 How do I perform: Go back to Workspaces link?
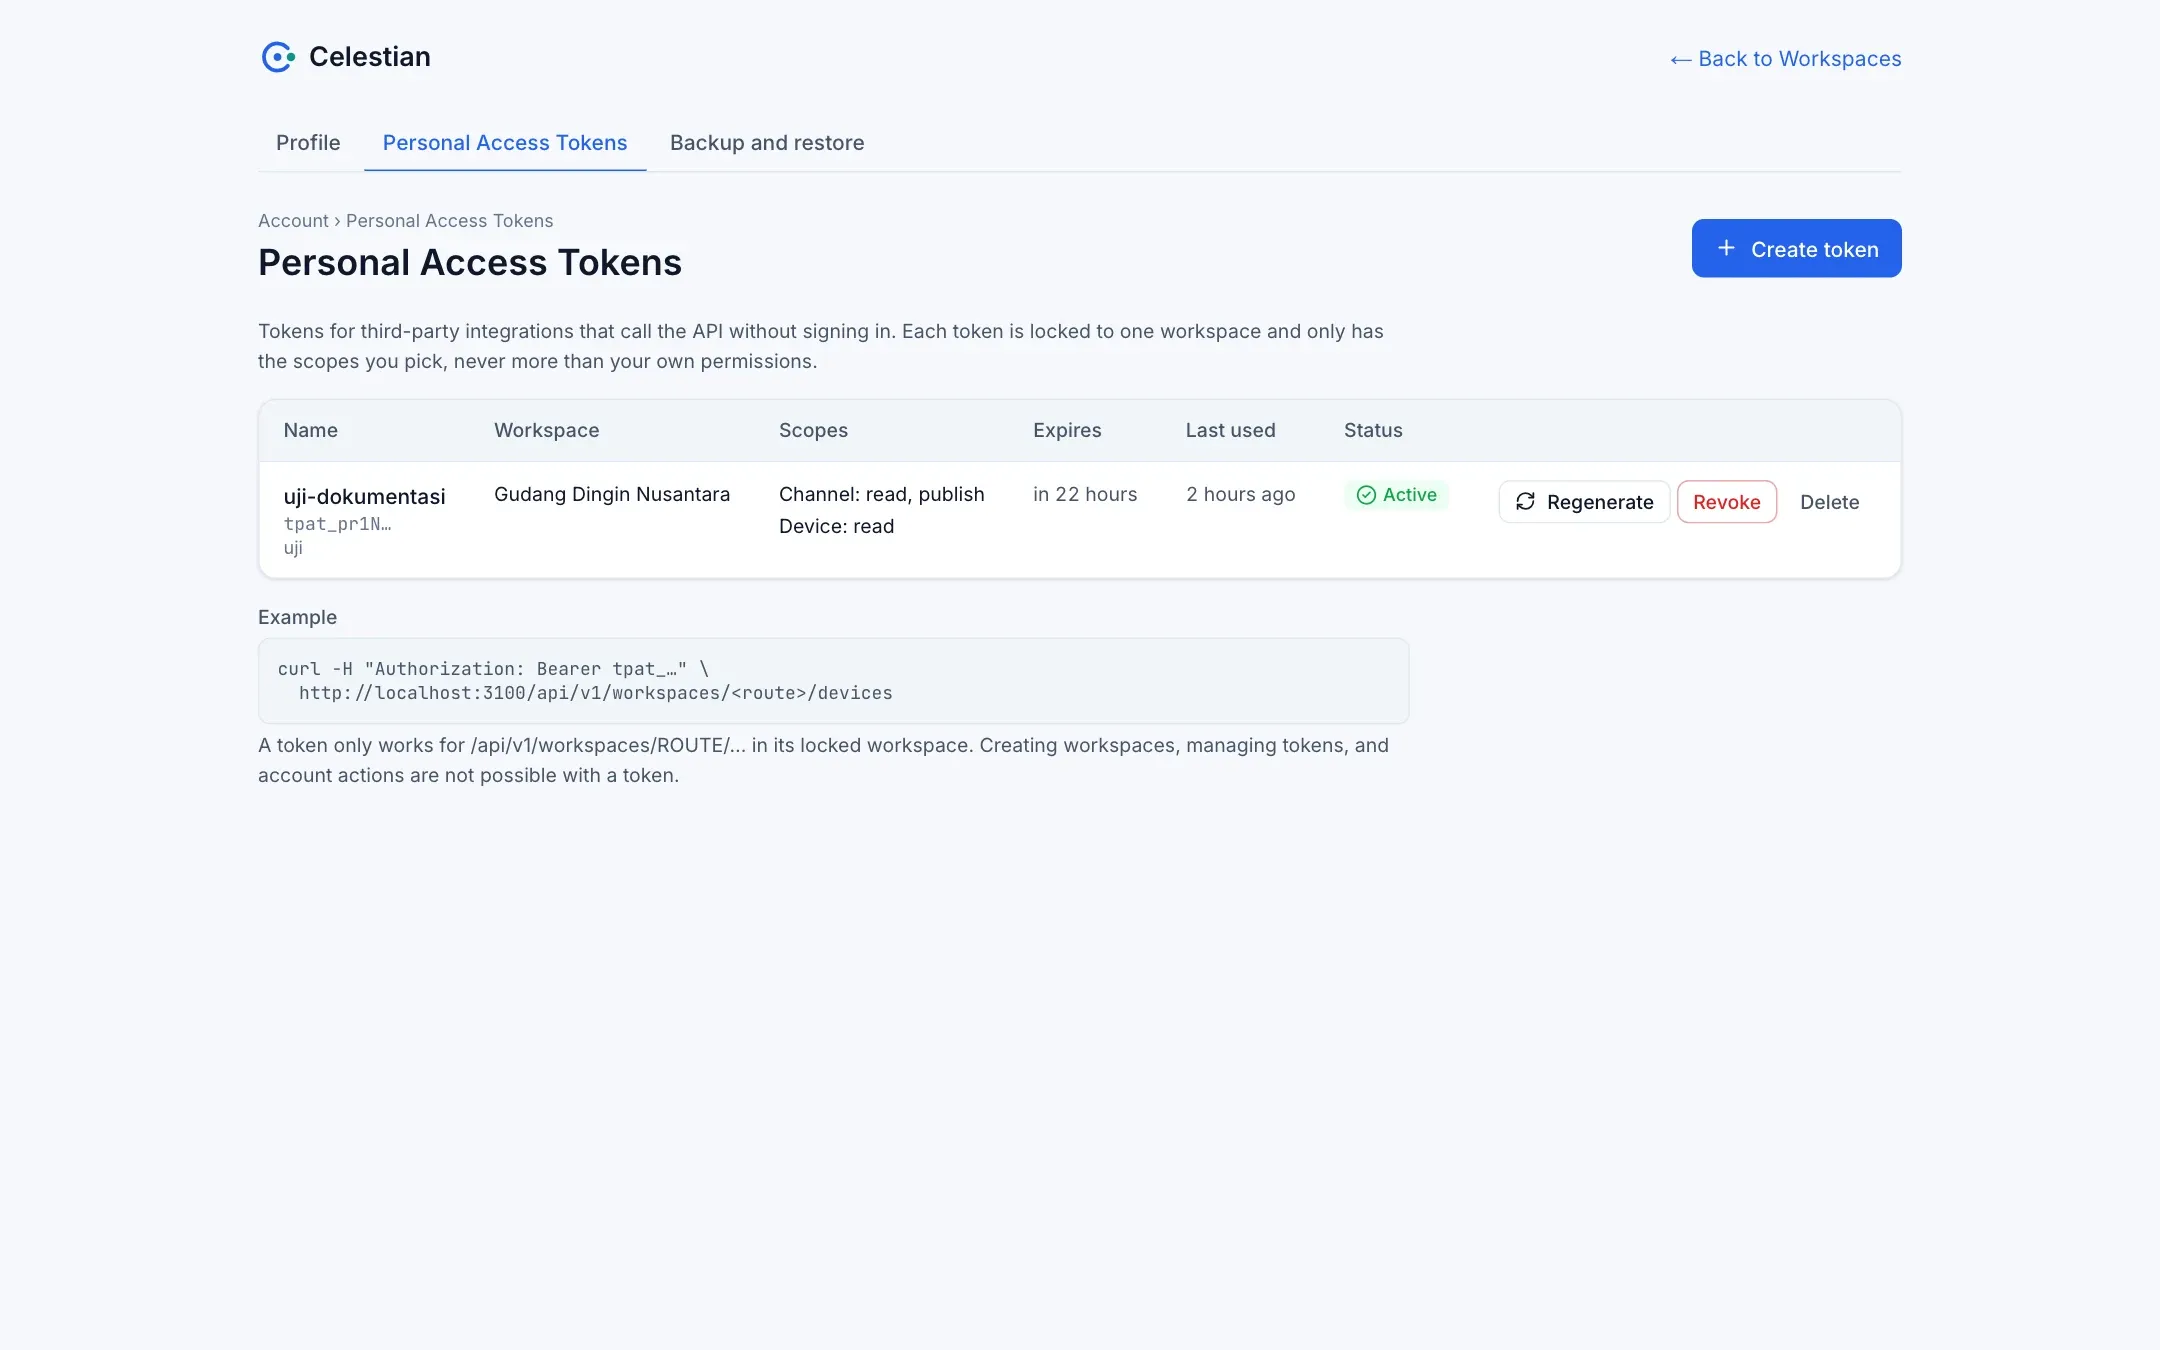(1785, 59)
